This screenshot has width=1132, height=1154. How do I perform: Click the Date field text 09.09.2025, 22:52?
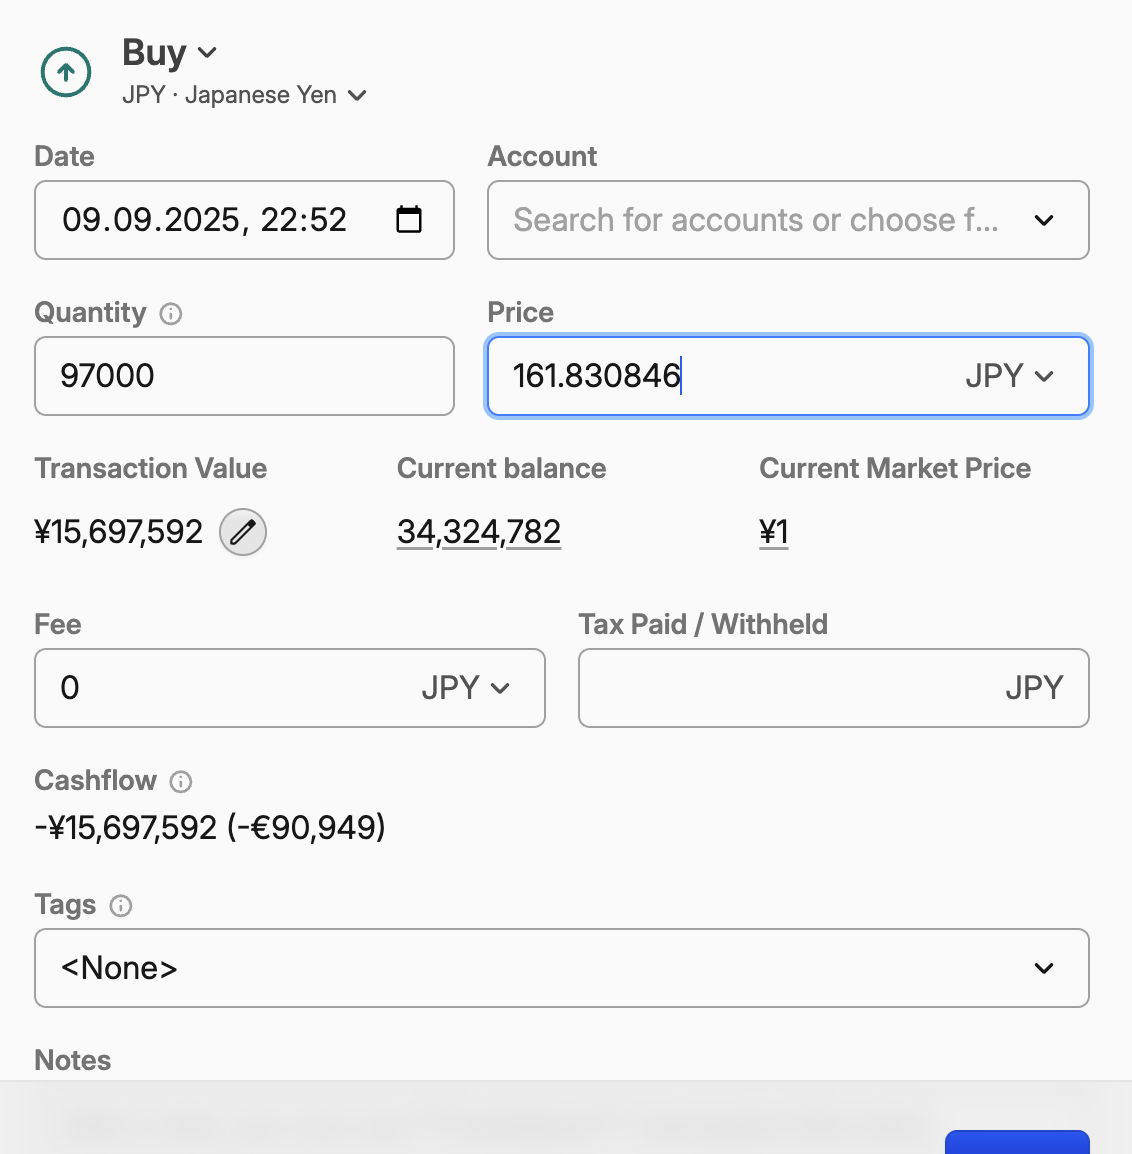pyautogui.click(x=205, y=220)
